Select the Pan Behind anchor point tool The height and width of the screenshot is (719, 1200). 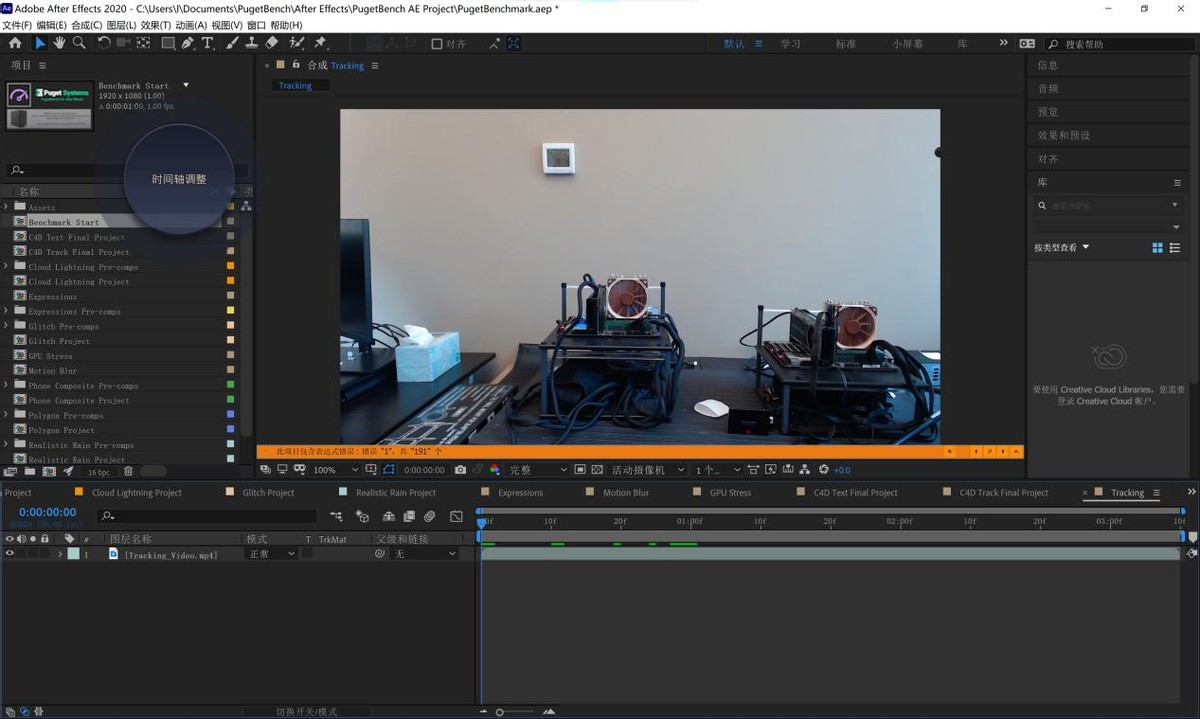[143, 43]
